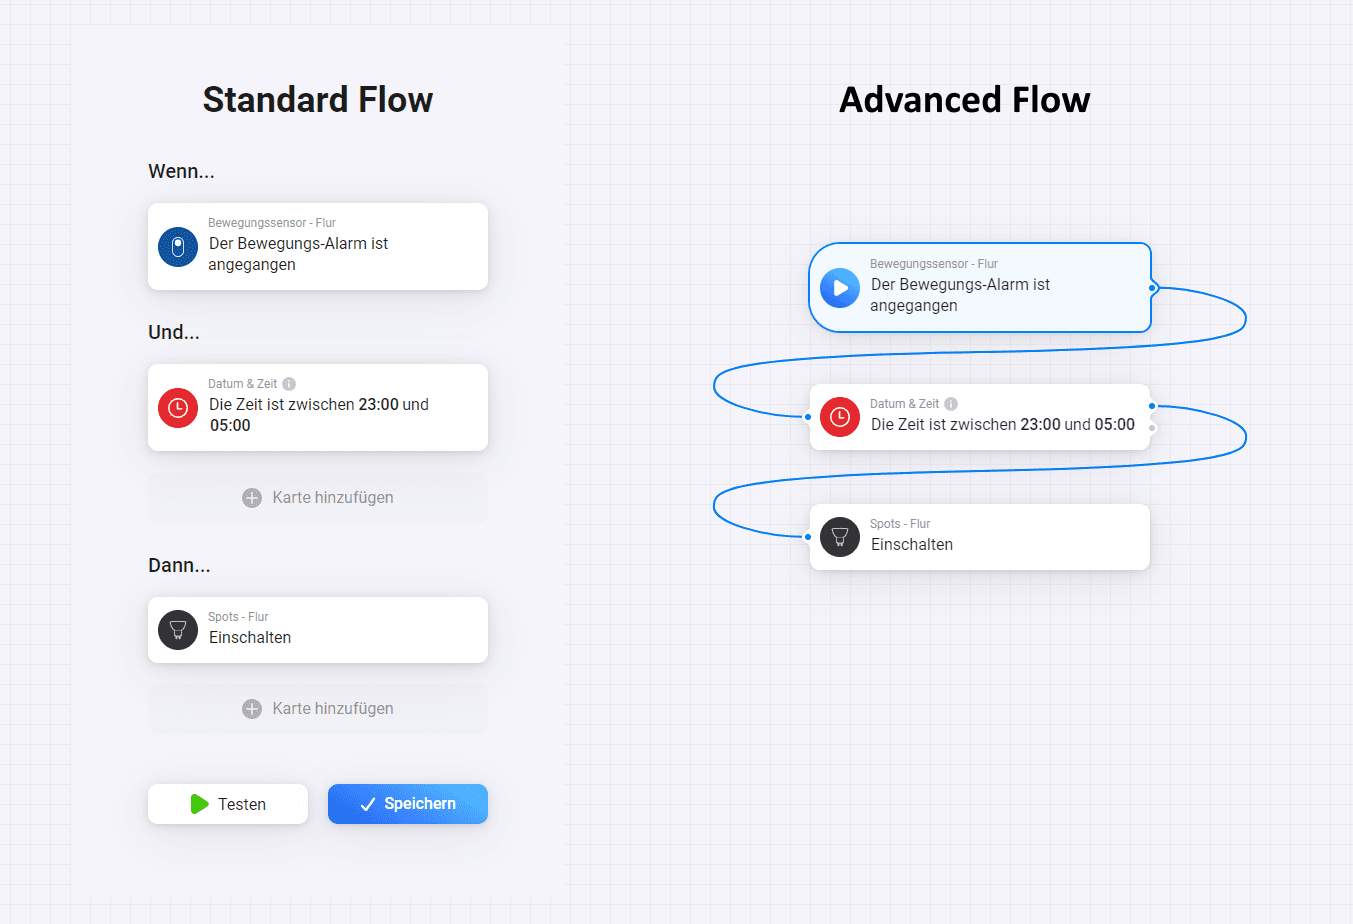
Task: Add an action card under Dann...
Action: pyautogui.click(x=318, y=709)
